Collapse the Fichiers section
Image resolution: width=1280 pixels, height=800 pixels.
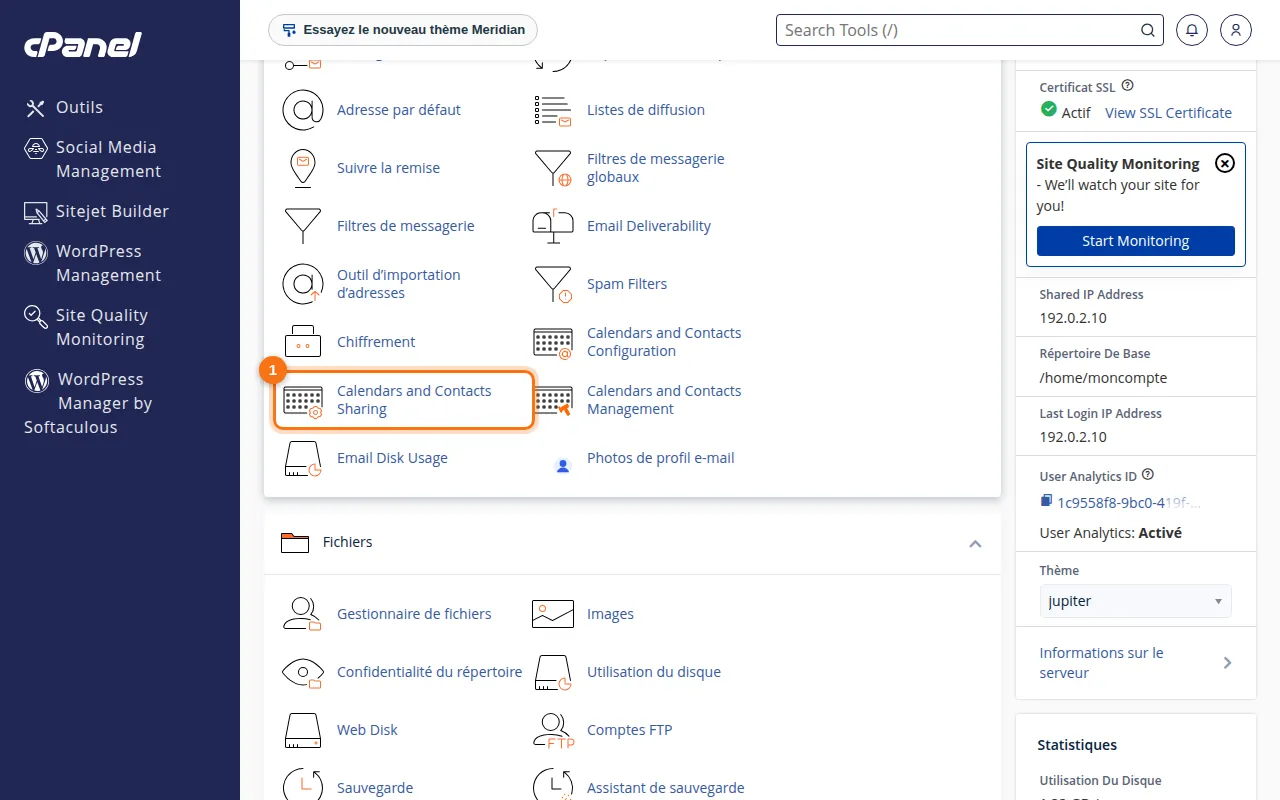pos(976,543)
